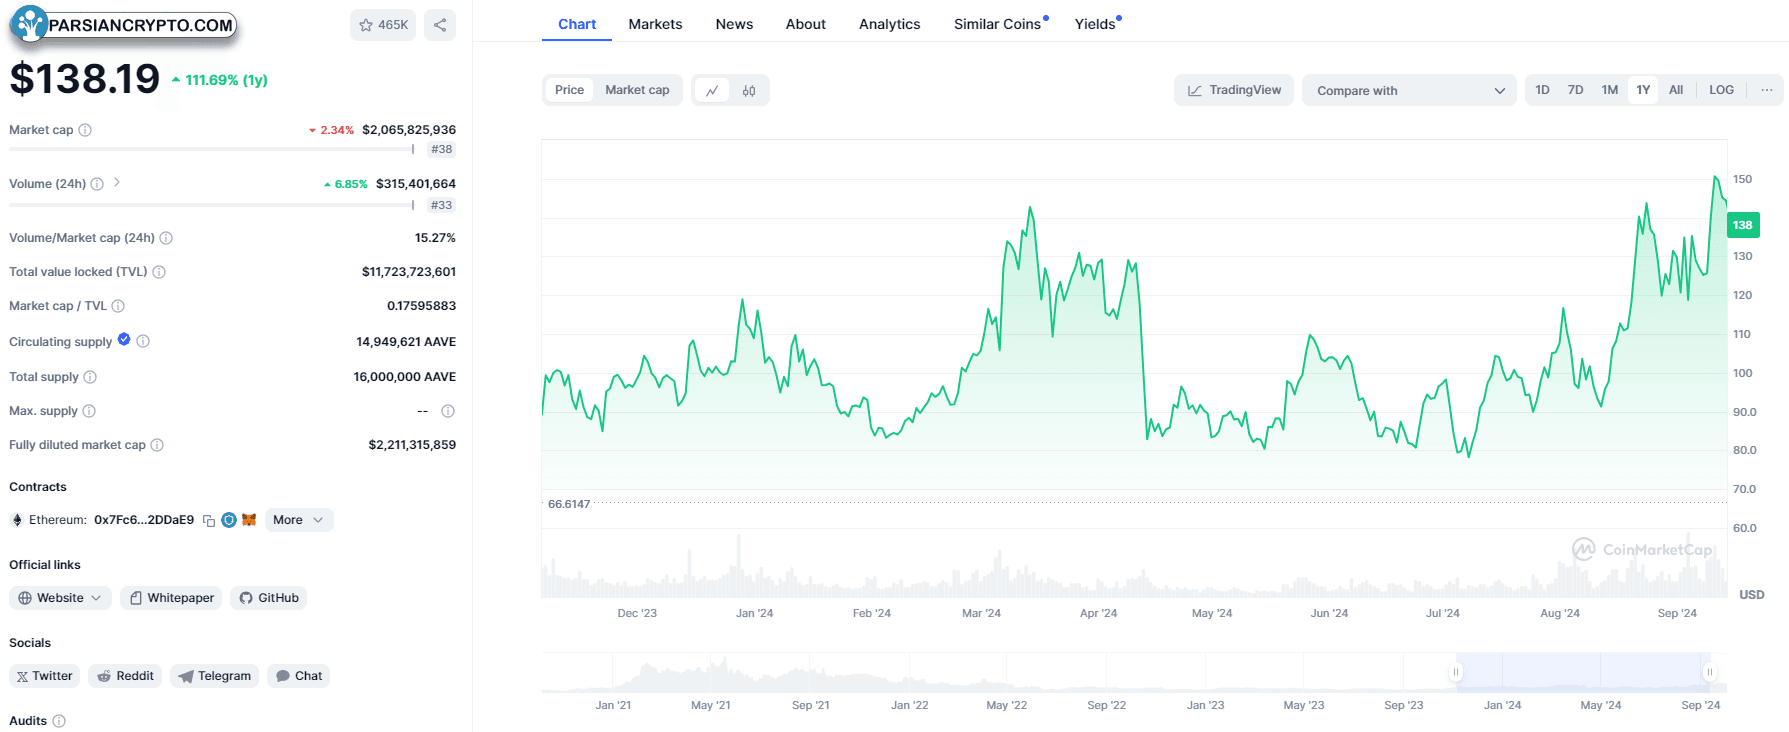Copy the Ethereum contract address
1789x732 pixels.
click(x=209, y=520)
